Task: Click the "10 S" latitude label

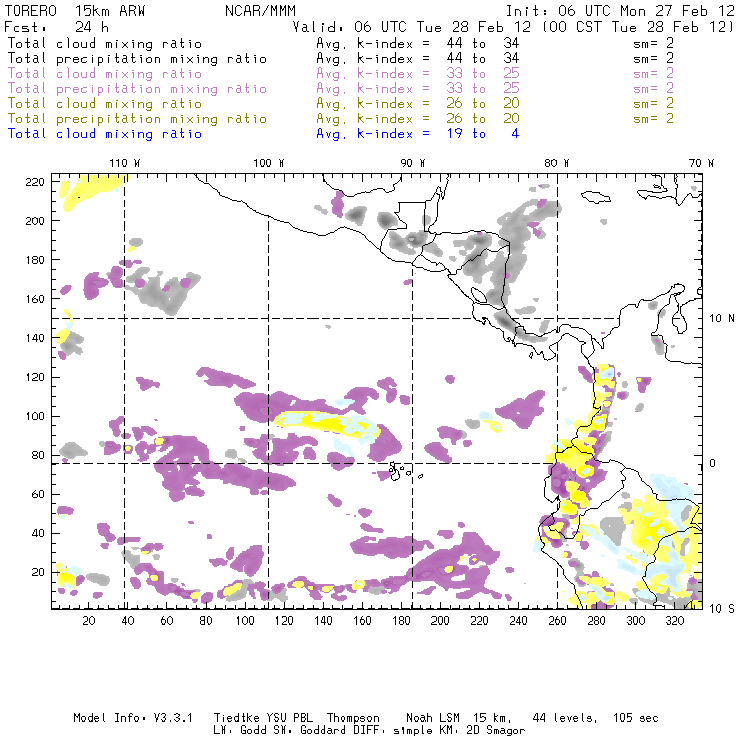Action: click(x=722, y=609)
